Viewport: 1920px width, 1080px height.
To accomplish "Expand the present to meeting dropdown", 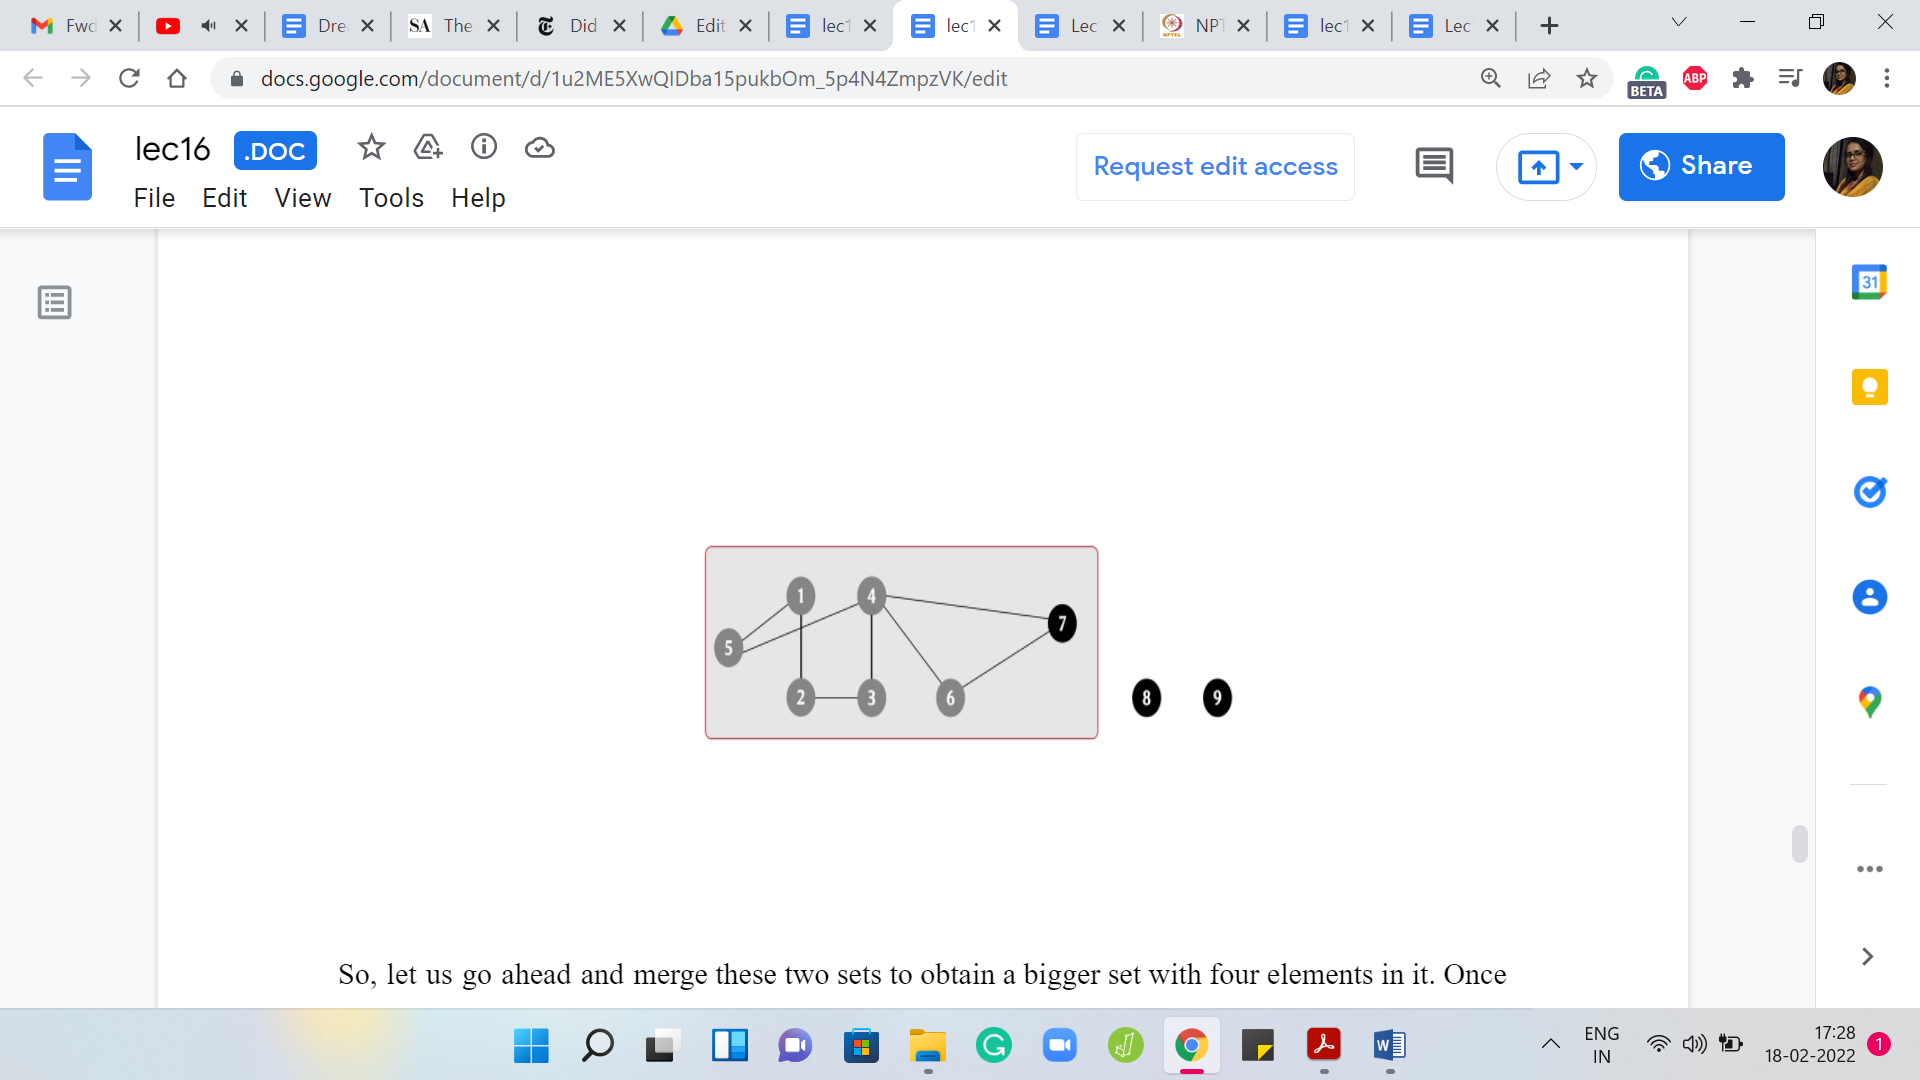I will click(1577, 166).
